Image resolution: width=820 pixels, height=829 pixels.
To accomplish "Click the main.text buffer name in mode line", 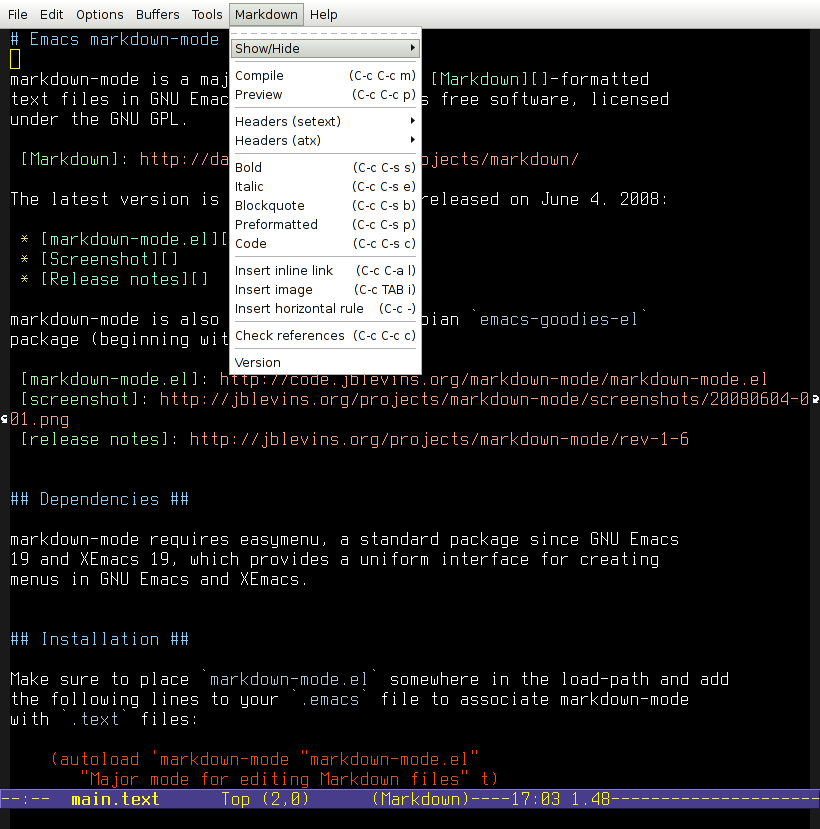I will point(115,799).
